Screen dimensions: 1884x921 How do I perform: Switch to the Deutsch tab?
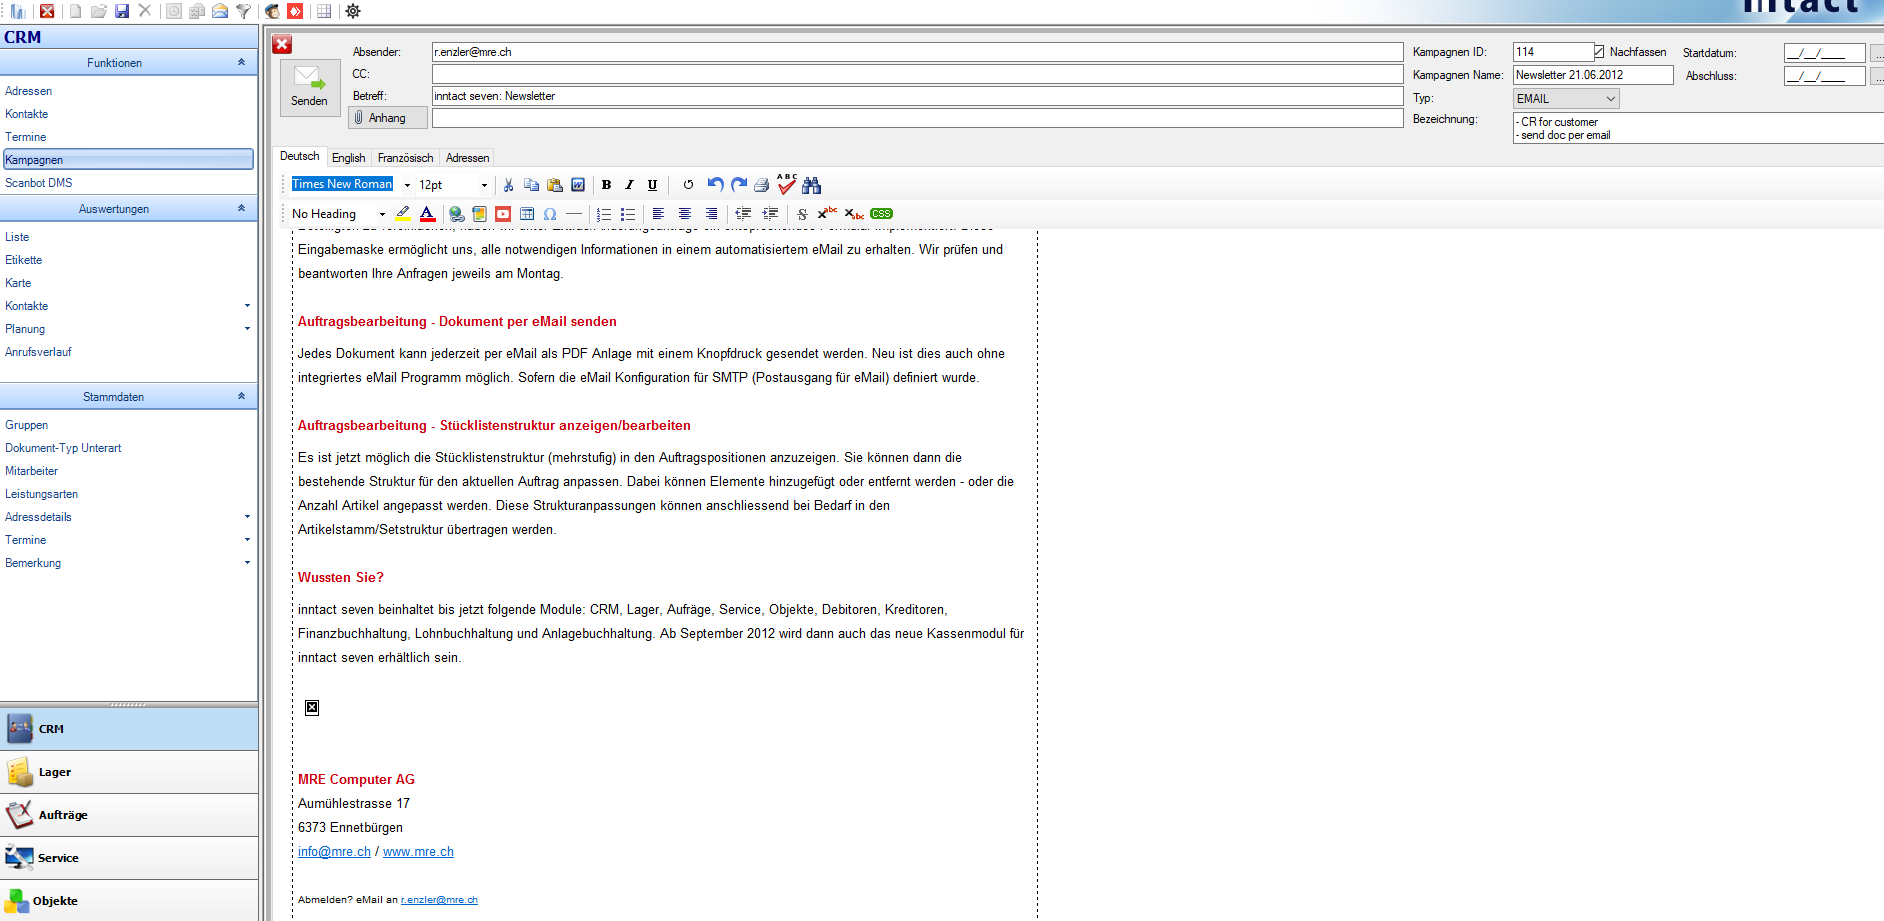coord(299,156)
